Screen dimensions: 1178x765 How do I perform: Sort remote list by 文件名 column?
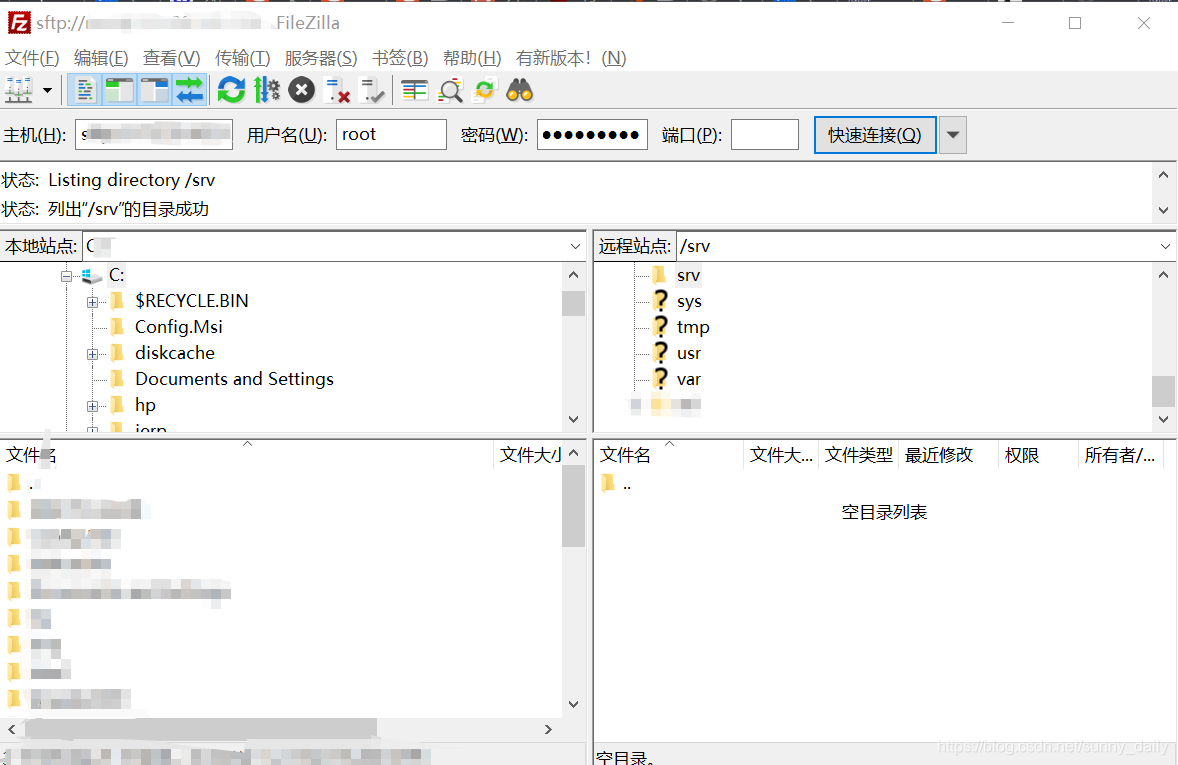669,455
